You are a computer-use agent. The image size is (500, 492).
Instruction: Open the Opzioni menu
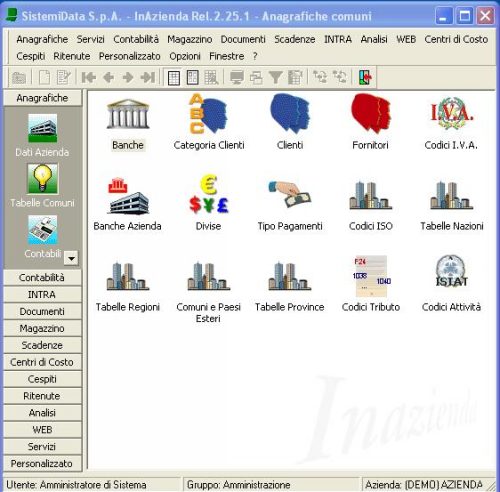(185, 56)
